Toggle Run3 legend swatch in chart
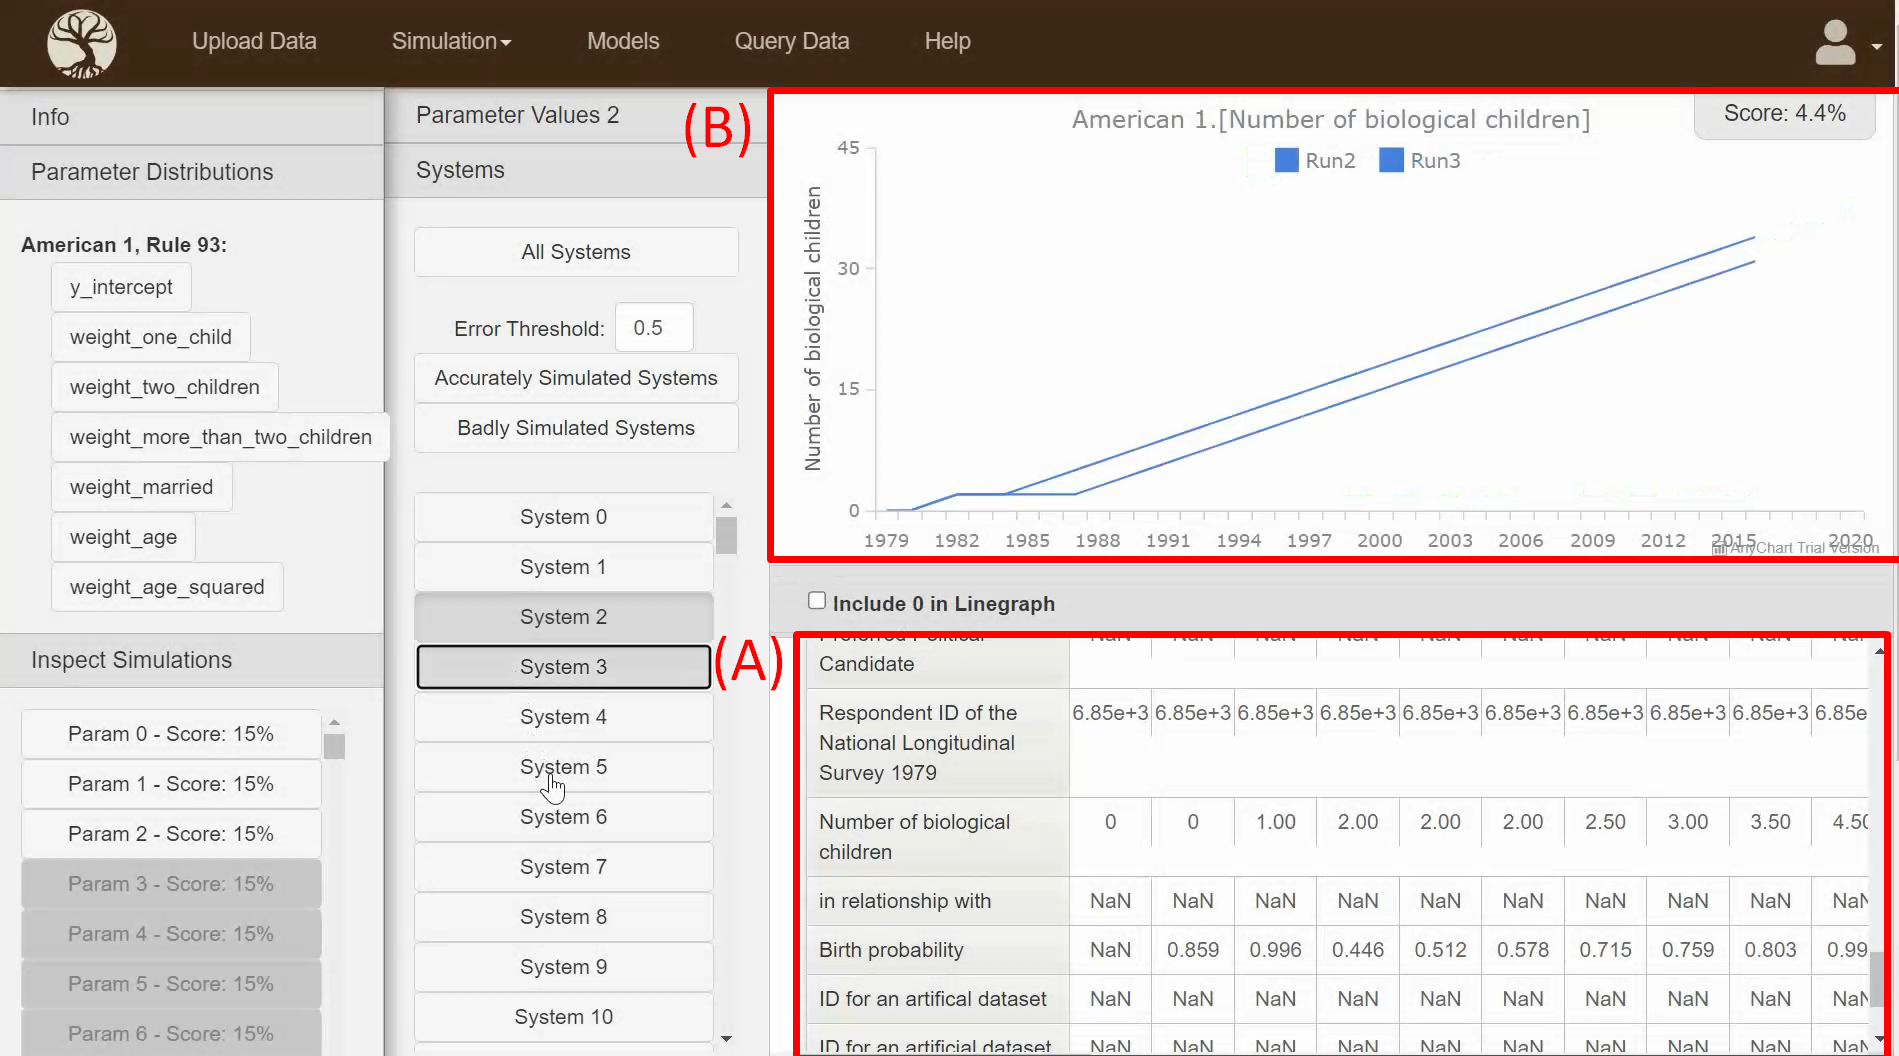 (1391, 160)
